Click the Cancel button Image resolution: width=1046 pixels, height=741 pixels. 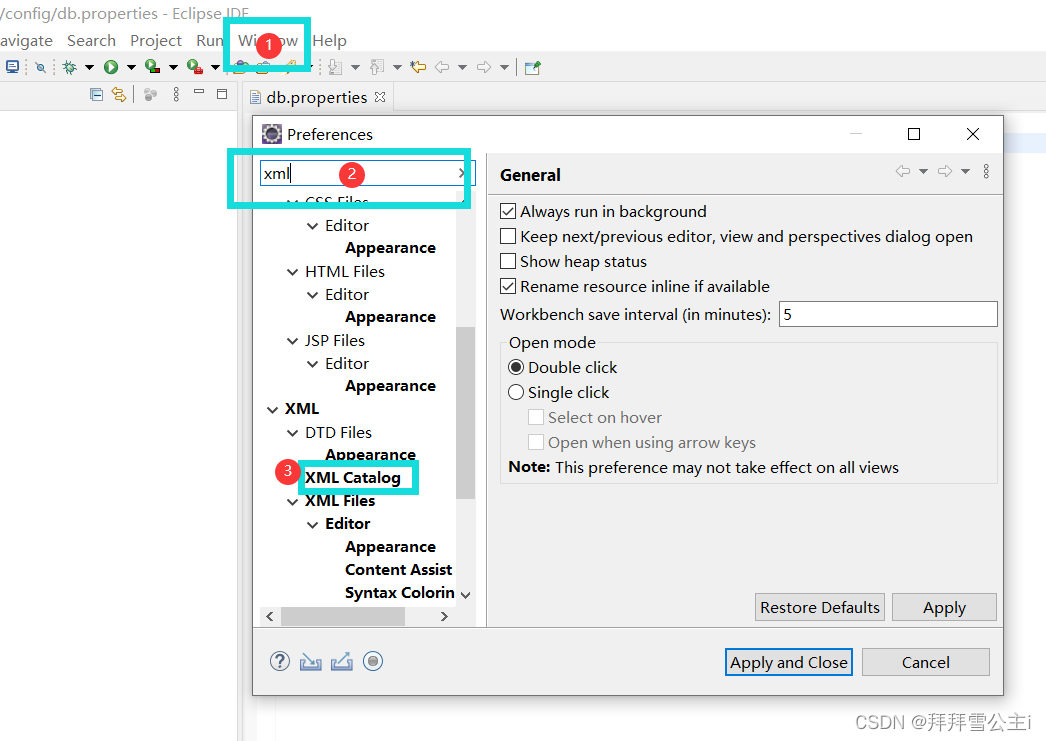[x=925, y=662]
